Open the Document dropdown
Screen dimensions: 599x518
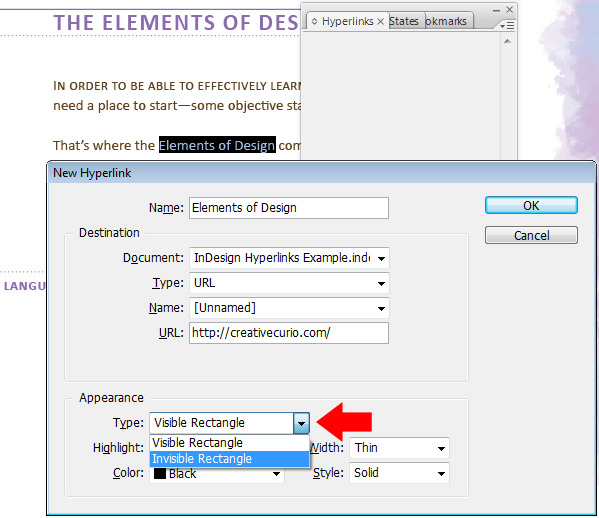[289, 258]
